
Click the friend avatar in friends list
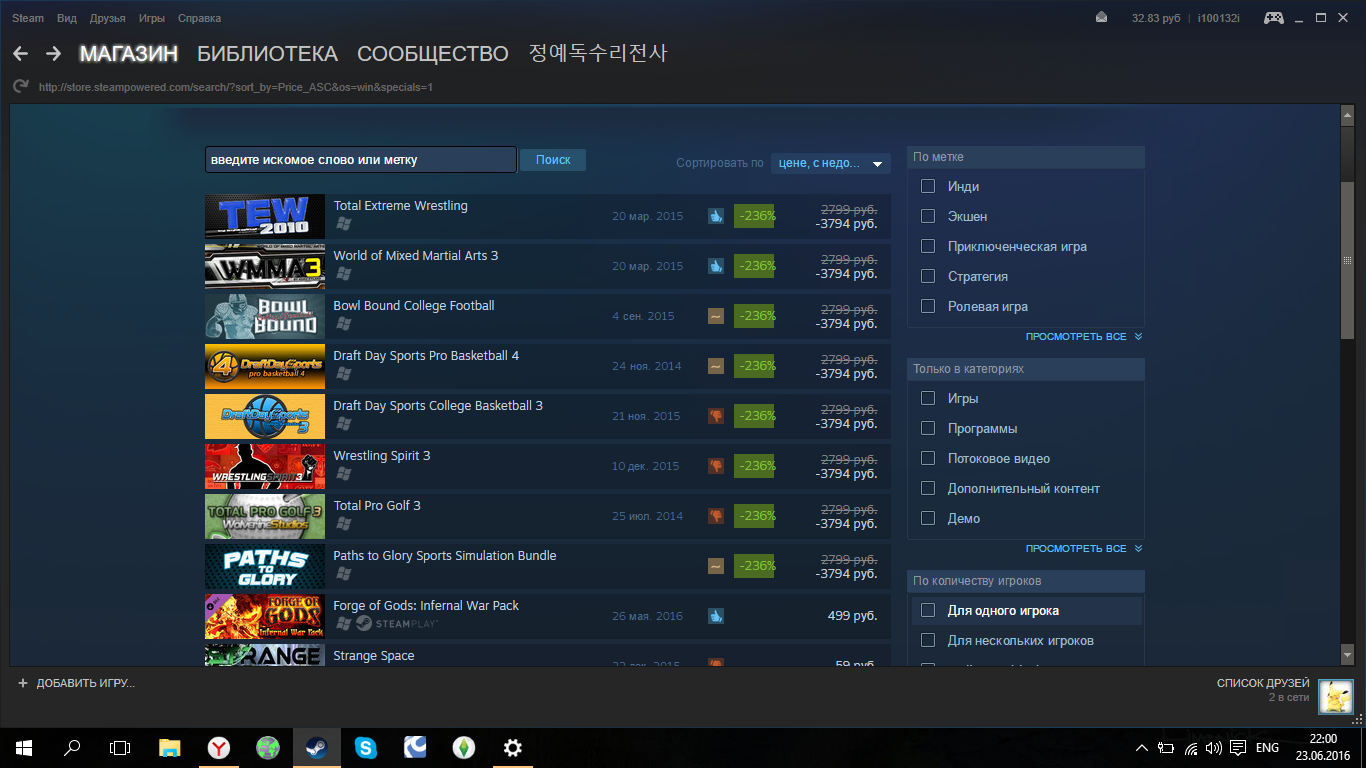pos(1335,696)
